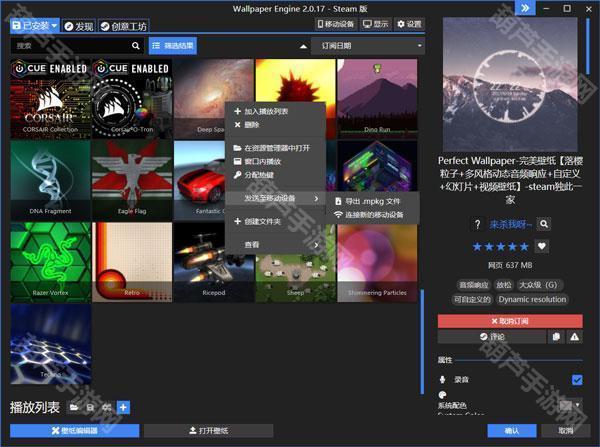
Task: Open the 已安装 installed tab dropdown
Action: click(x=34, y=26)
